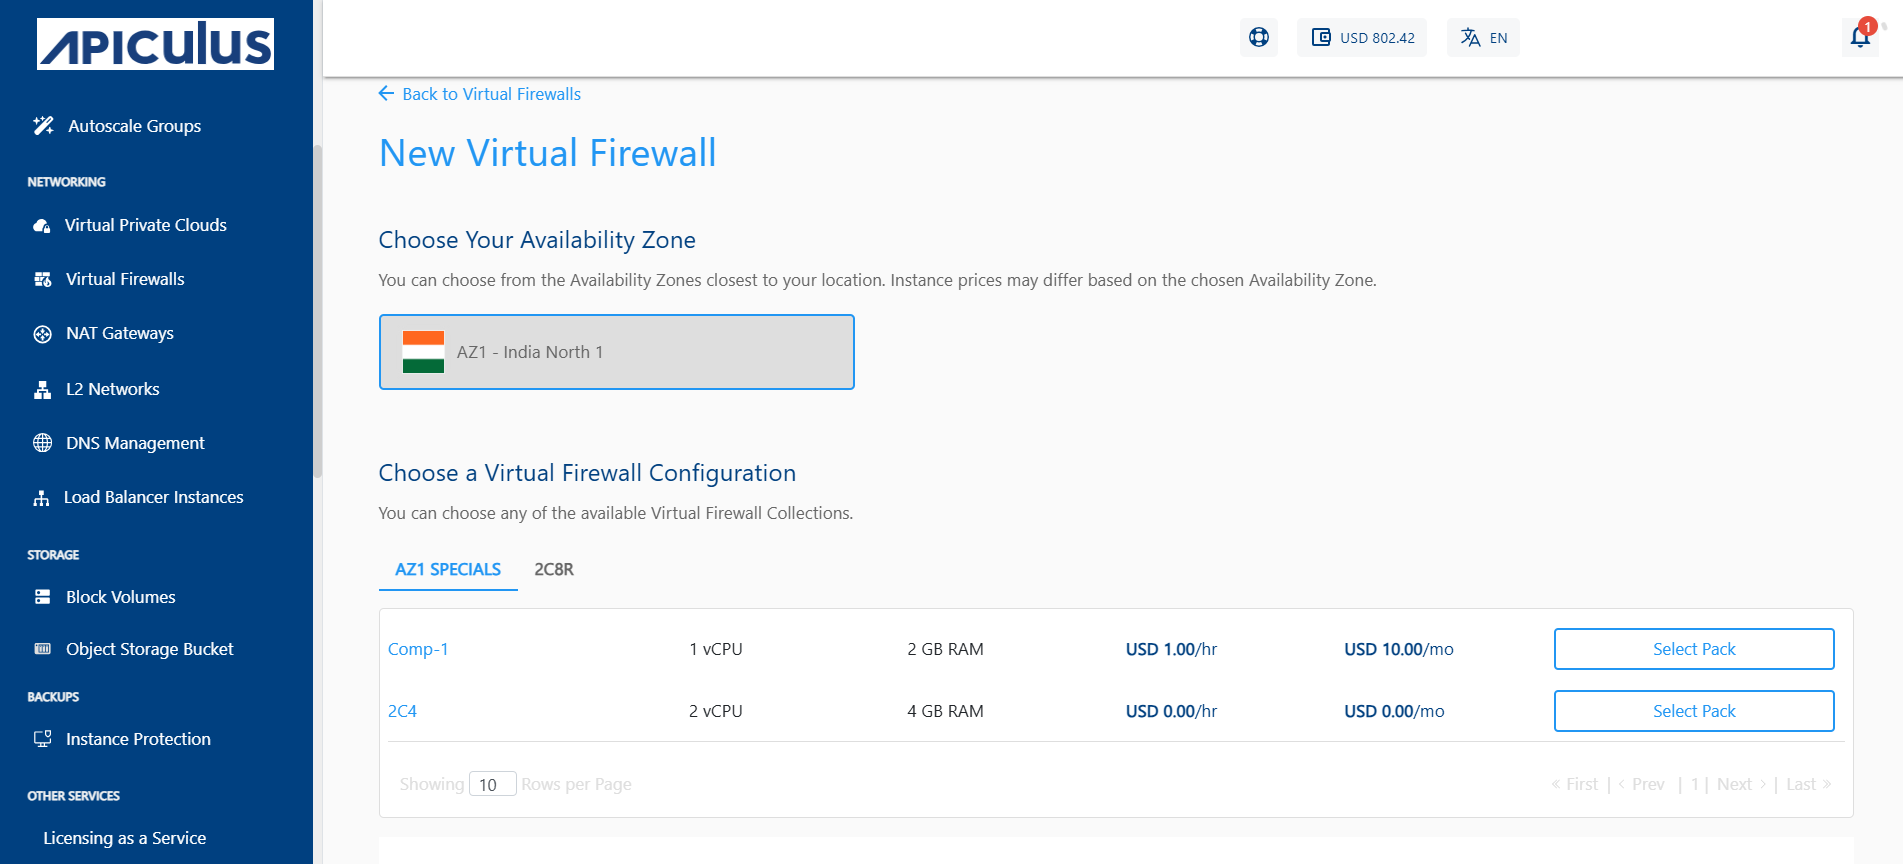Open Load Balancer Instances
This screenshot has width=1903, height=864.
[153, 497]
